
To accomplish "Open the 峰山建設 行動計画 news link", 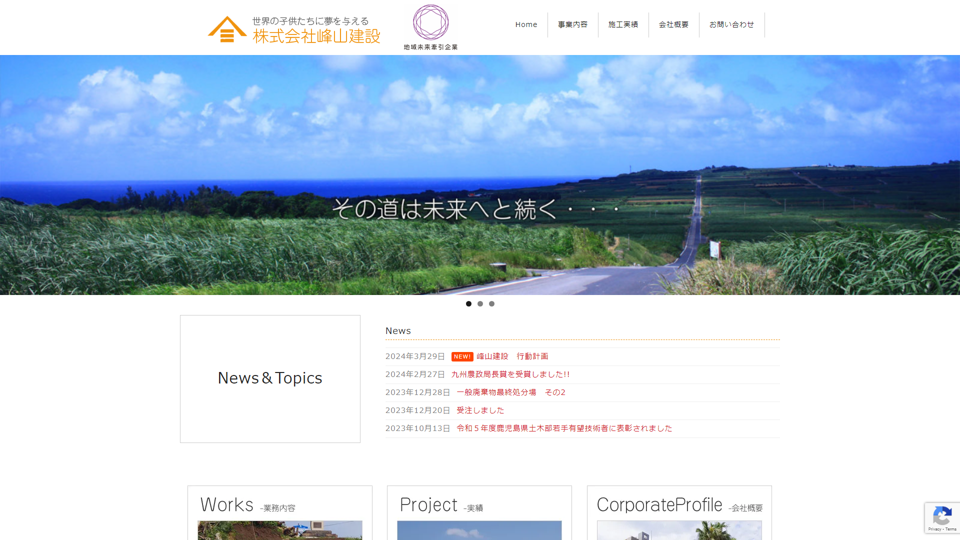I will 512,357.
